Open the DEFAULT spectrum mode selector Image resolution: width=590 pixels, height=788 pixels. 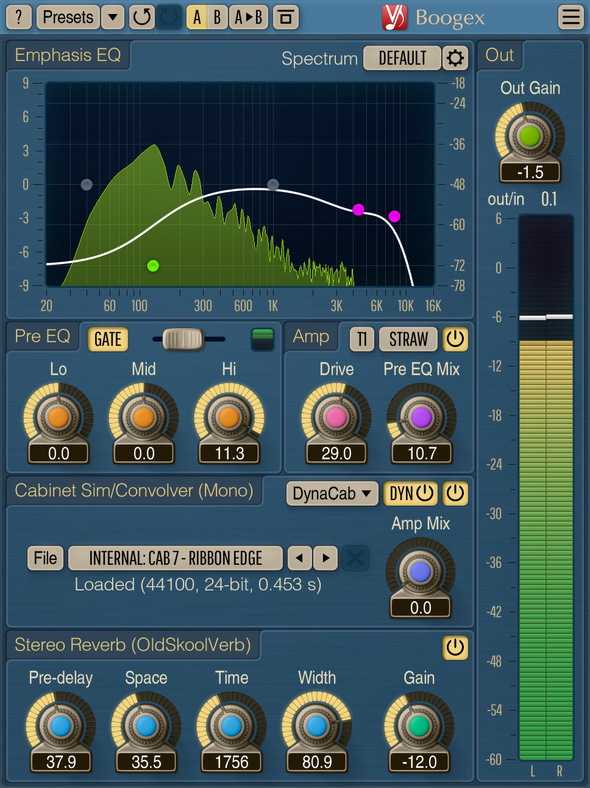[402, 58]
